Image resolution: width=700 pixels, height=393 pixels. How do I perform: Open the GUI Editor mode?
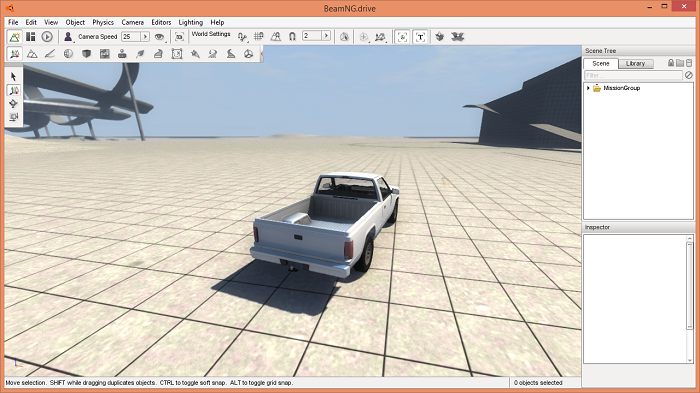click(x=30, y=37)
